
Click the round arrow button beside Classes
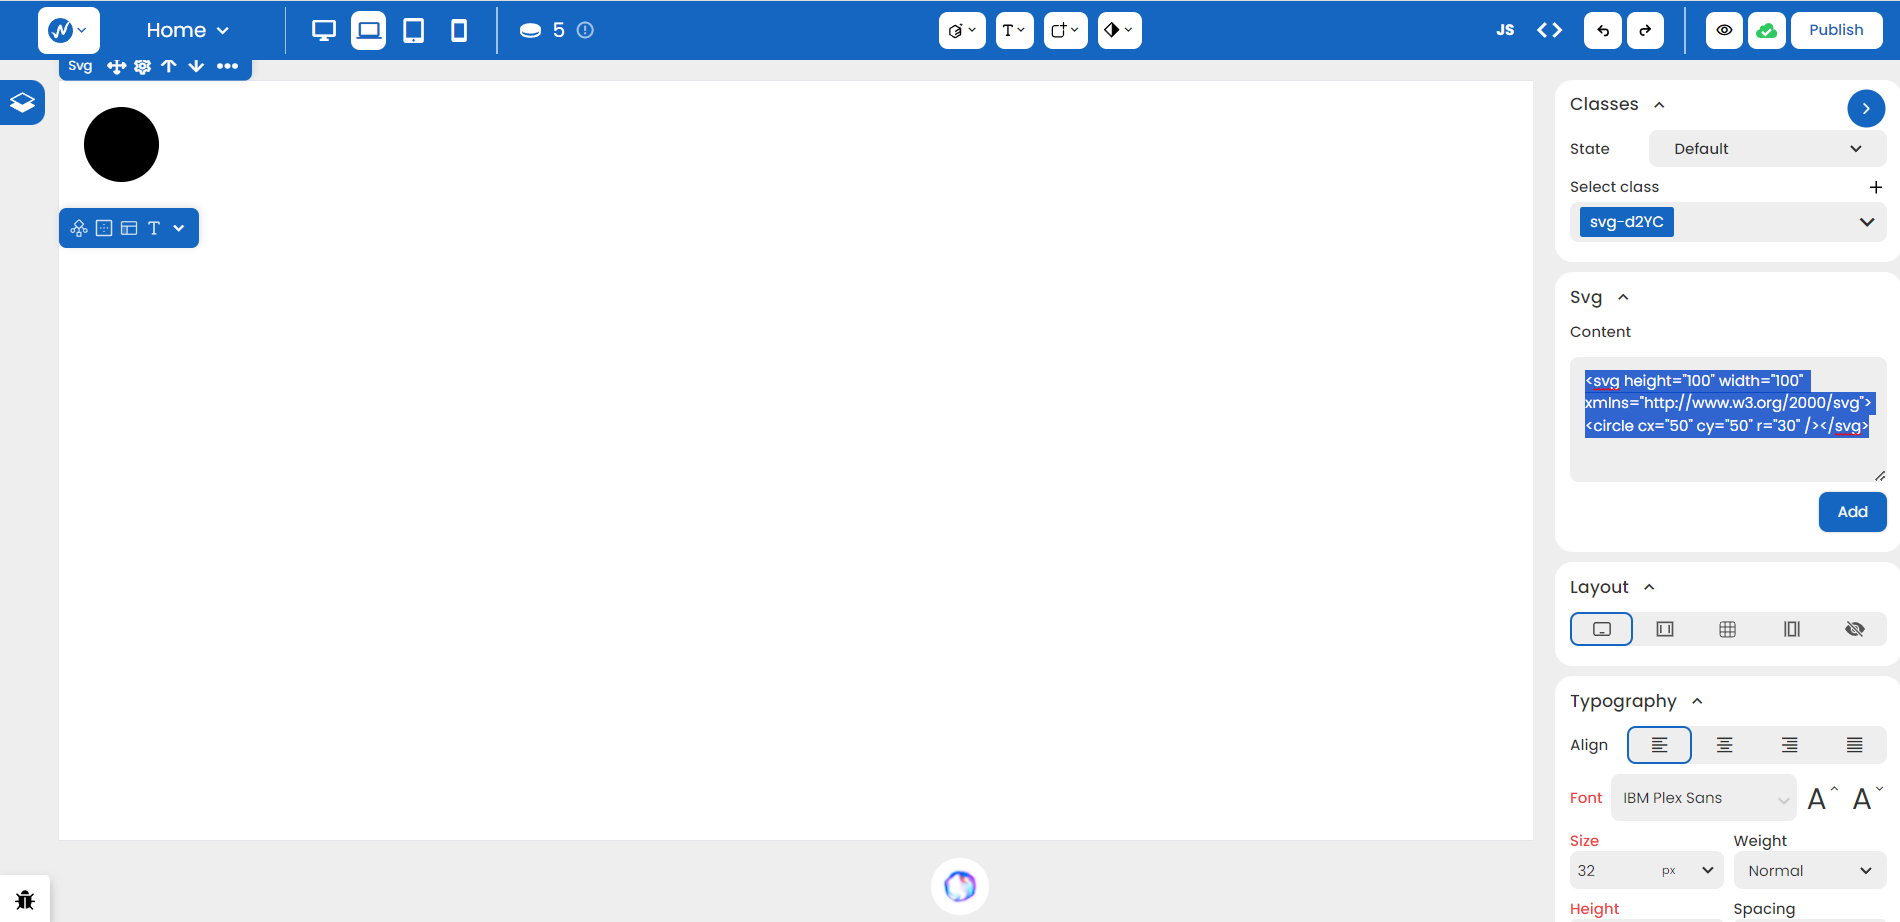click(1866, 108)
